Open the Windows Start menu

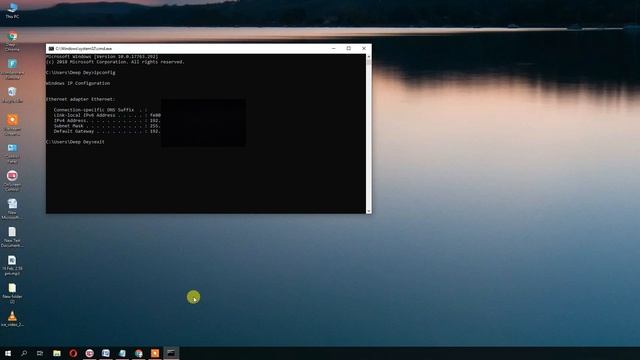tap(8, 353)
